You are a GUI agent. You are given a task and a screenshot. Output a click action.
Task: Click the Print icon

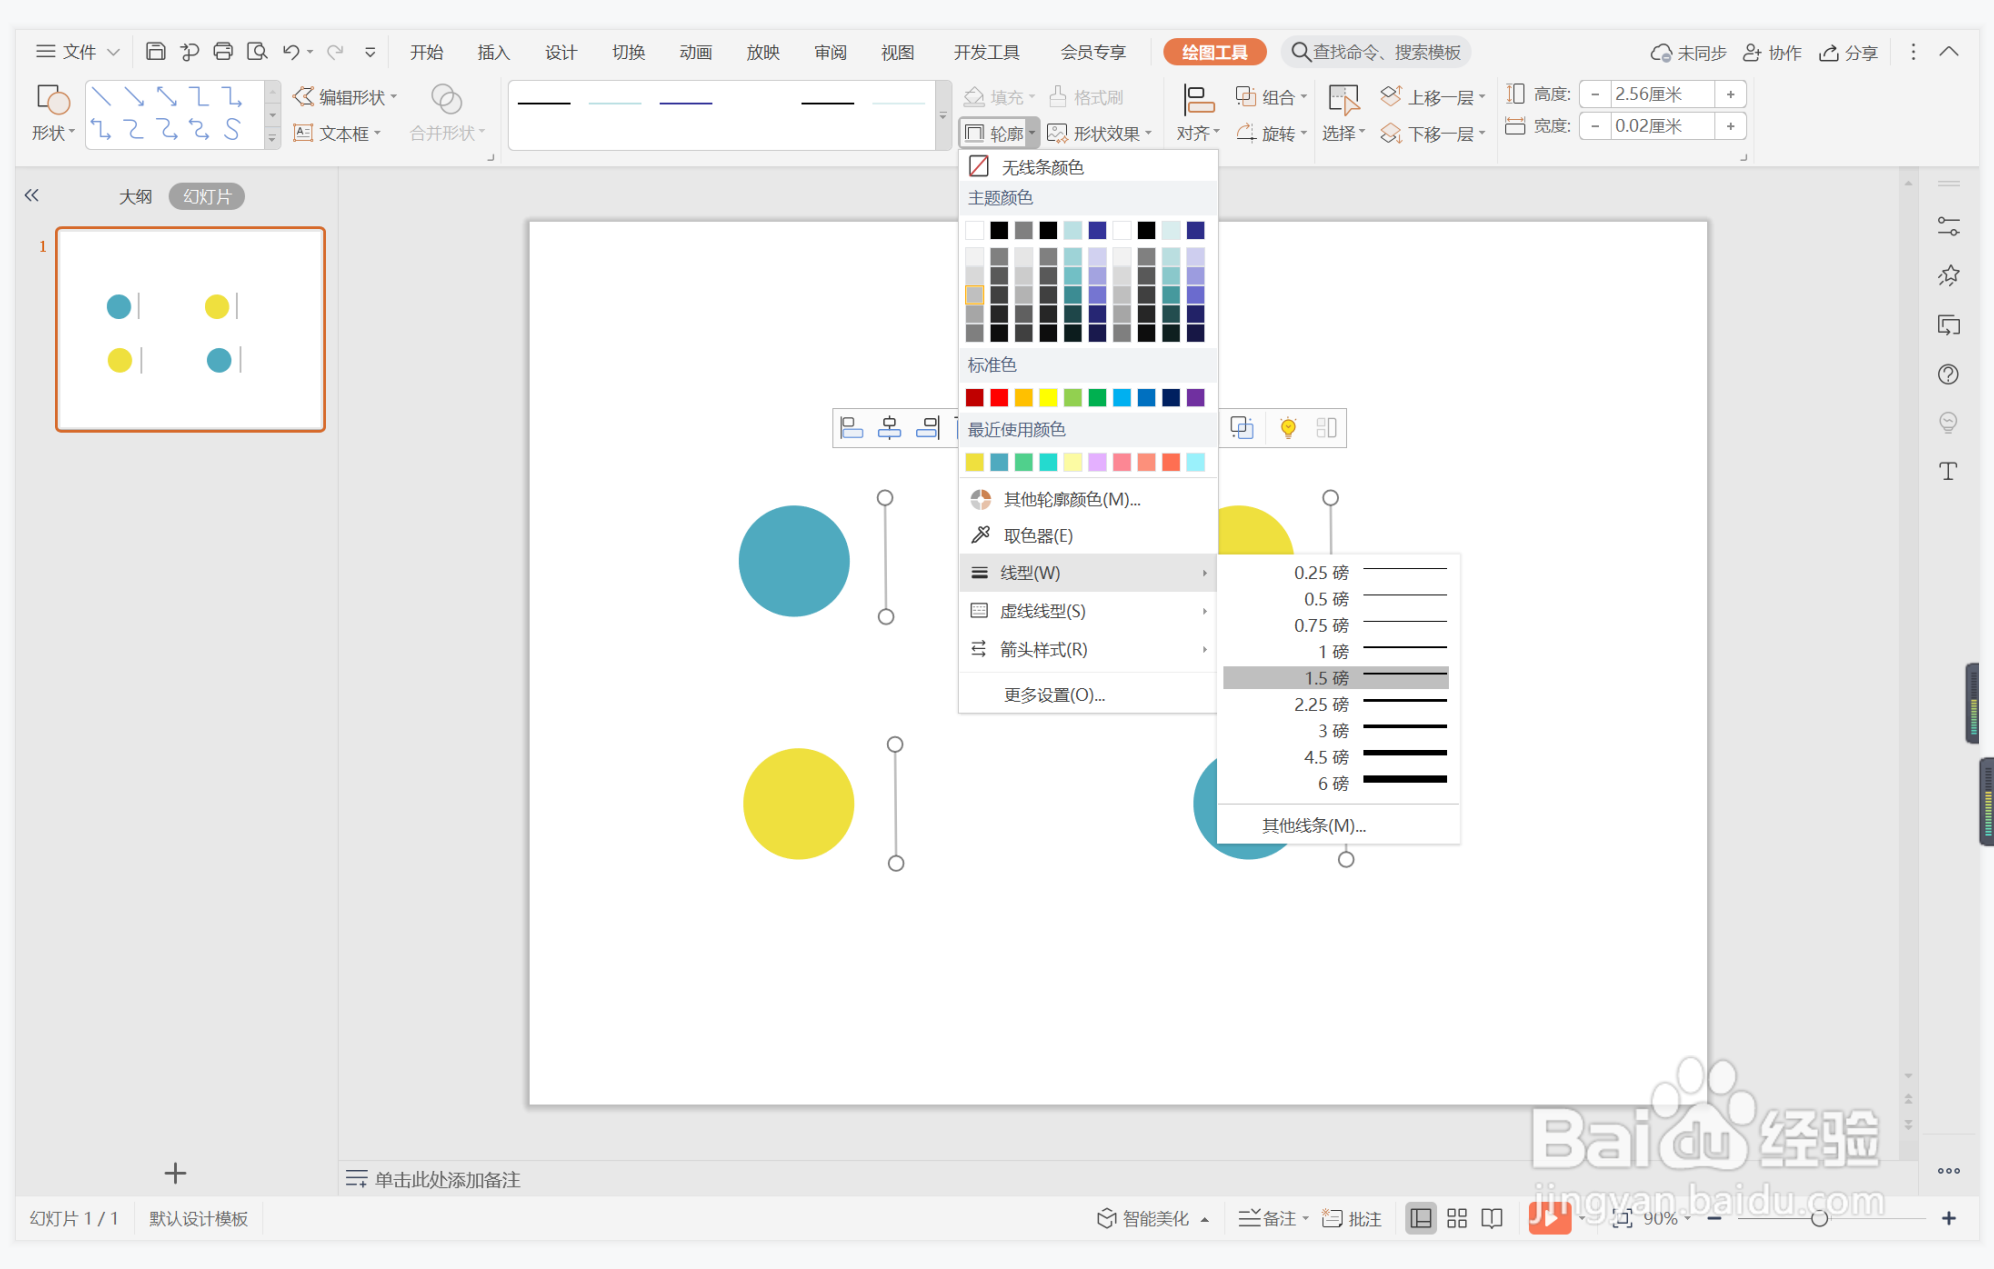pyautogui.click(x=223, y=52)
